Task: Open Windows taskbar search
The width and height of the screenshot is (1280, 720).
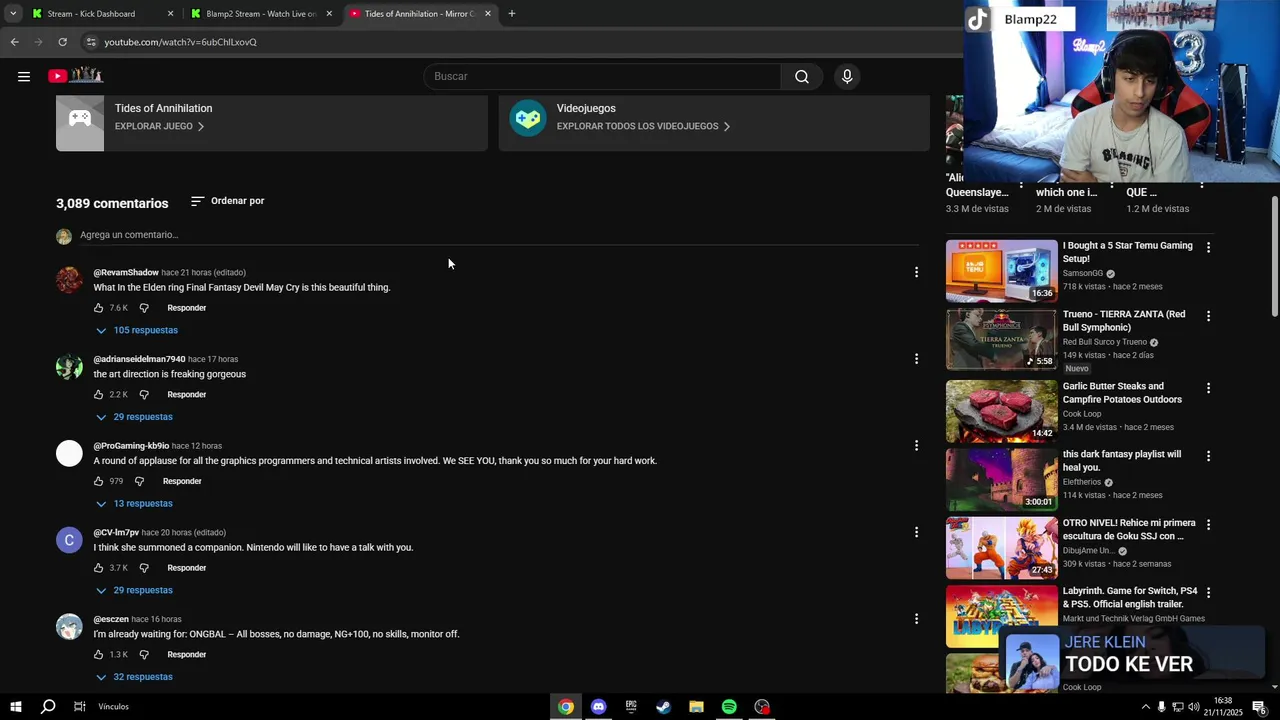Action: pyautogui.click(x=48, y=707)
